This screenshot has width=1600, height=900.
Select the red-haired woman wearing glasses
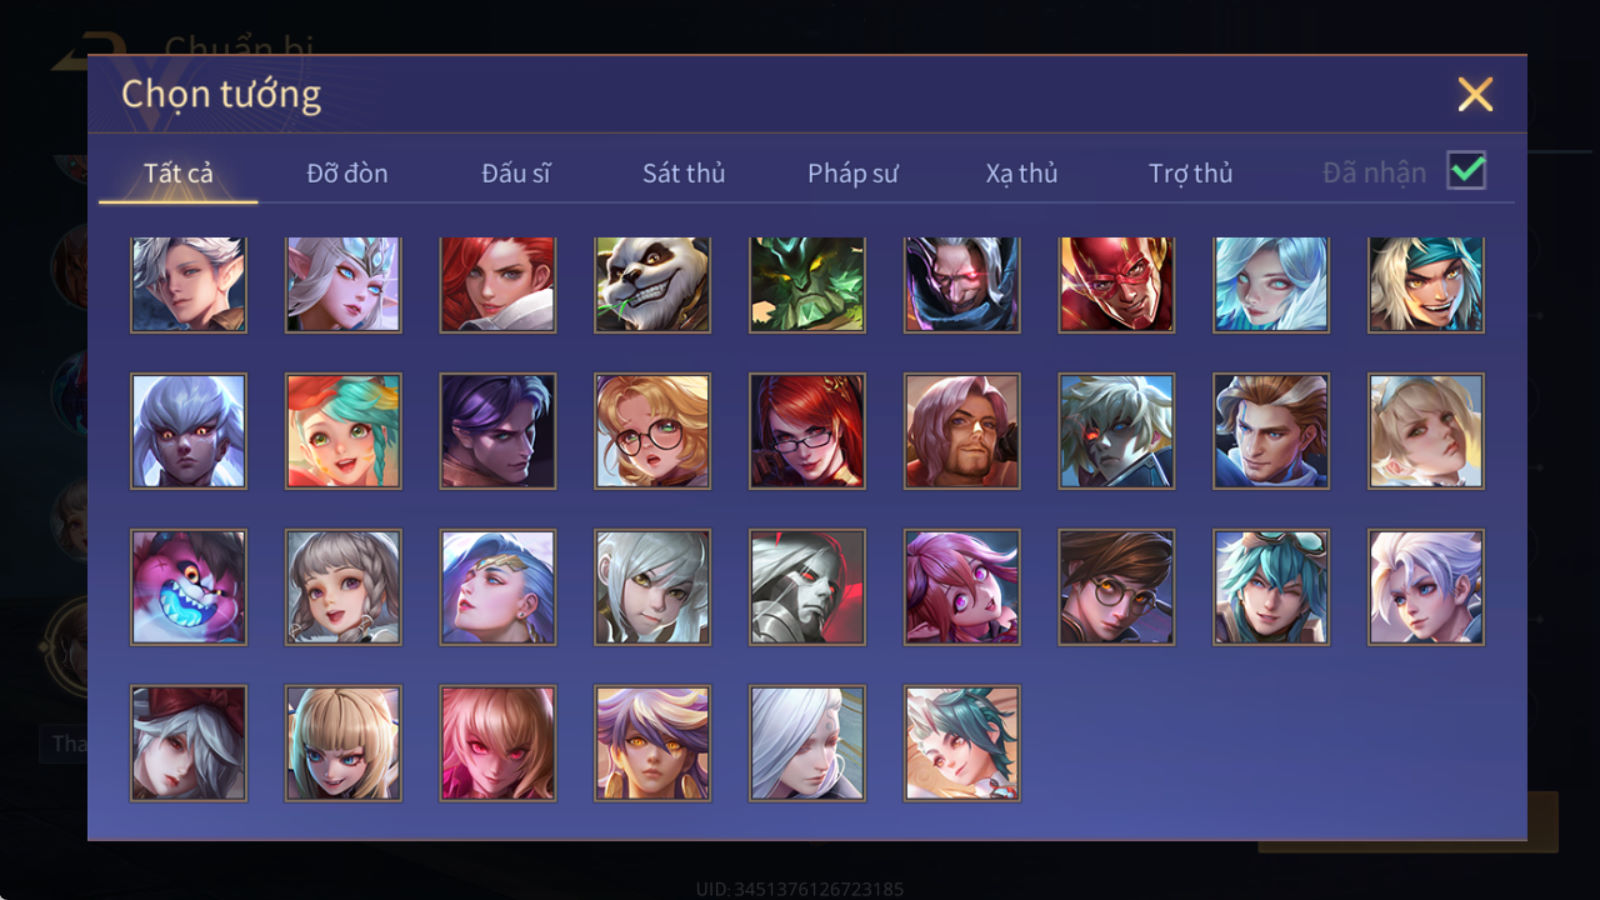(x=807, y=431)
